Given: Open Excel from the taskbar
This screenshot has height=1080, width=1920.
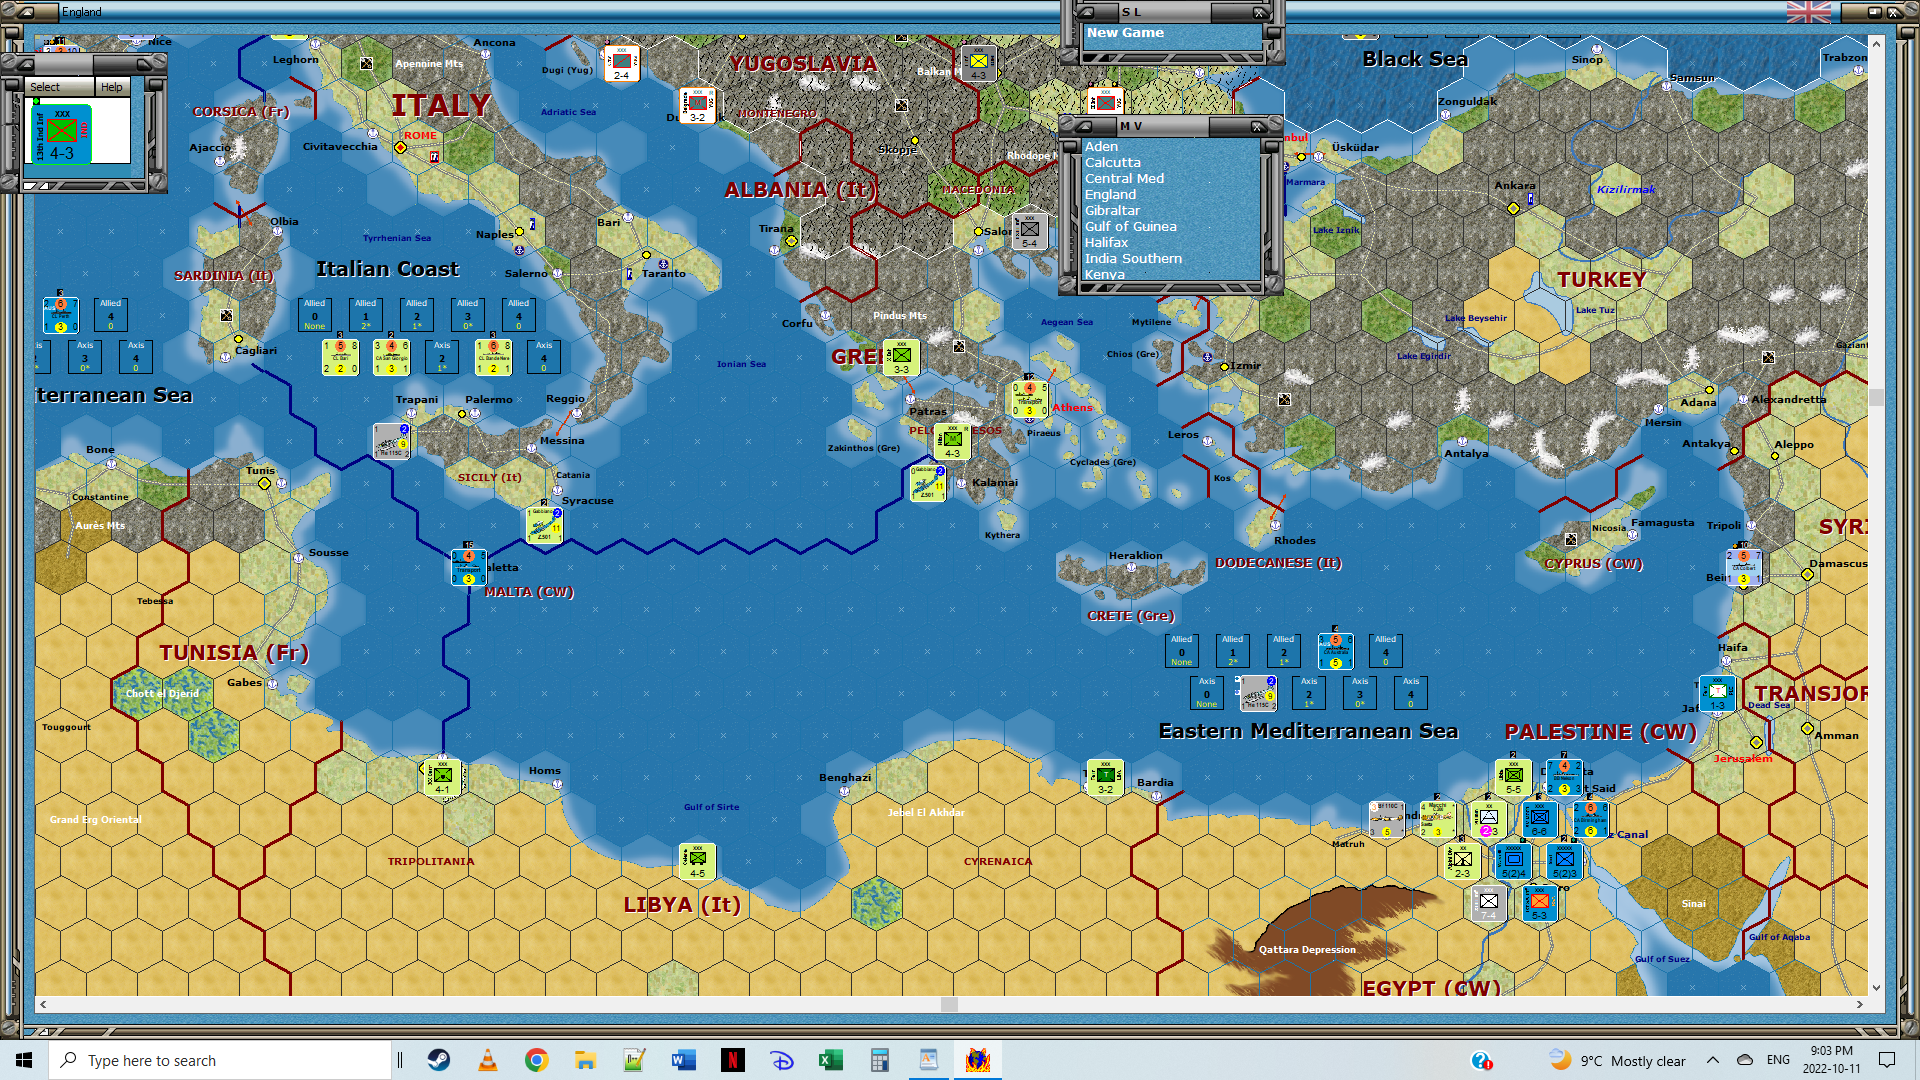Looking at the screenshot, I should (x=831, y=1060).
